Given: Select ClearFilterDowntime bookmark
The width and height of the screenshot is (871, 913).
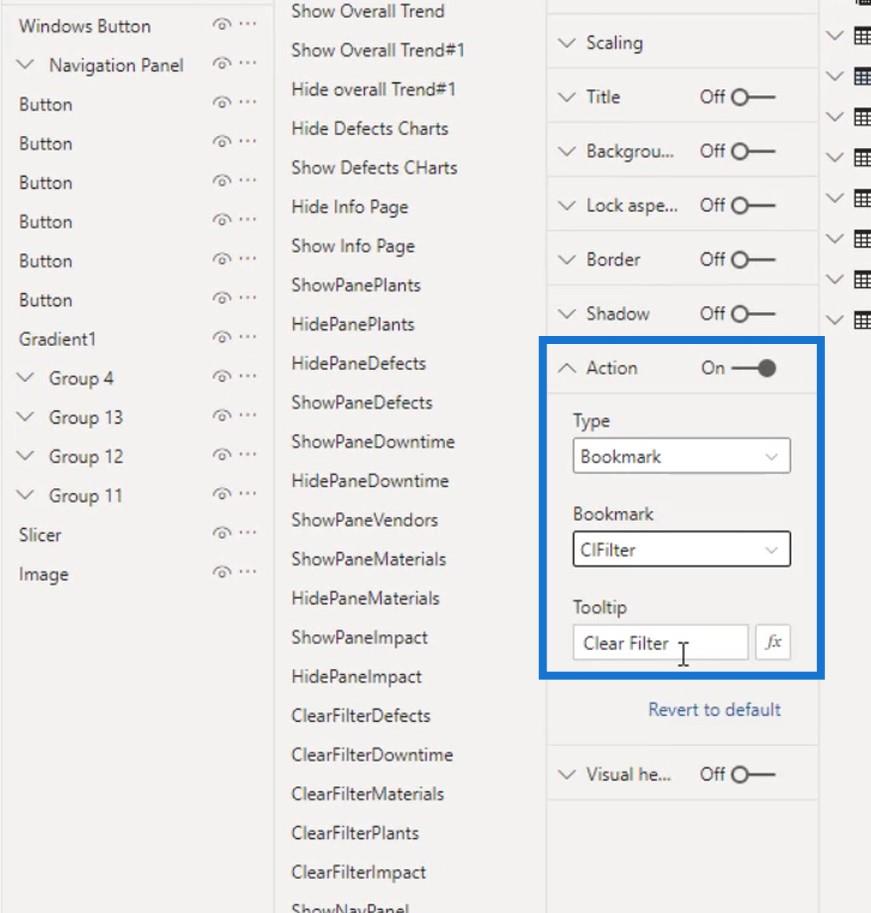Looking at the screenshot, I should tap(372, 755).
